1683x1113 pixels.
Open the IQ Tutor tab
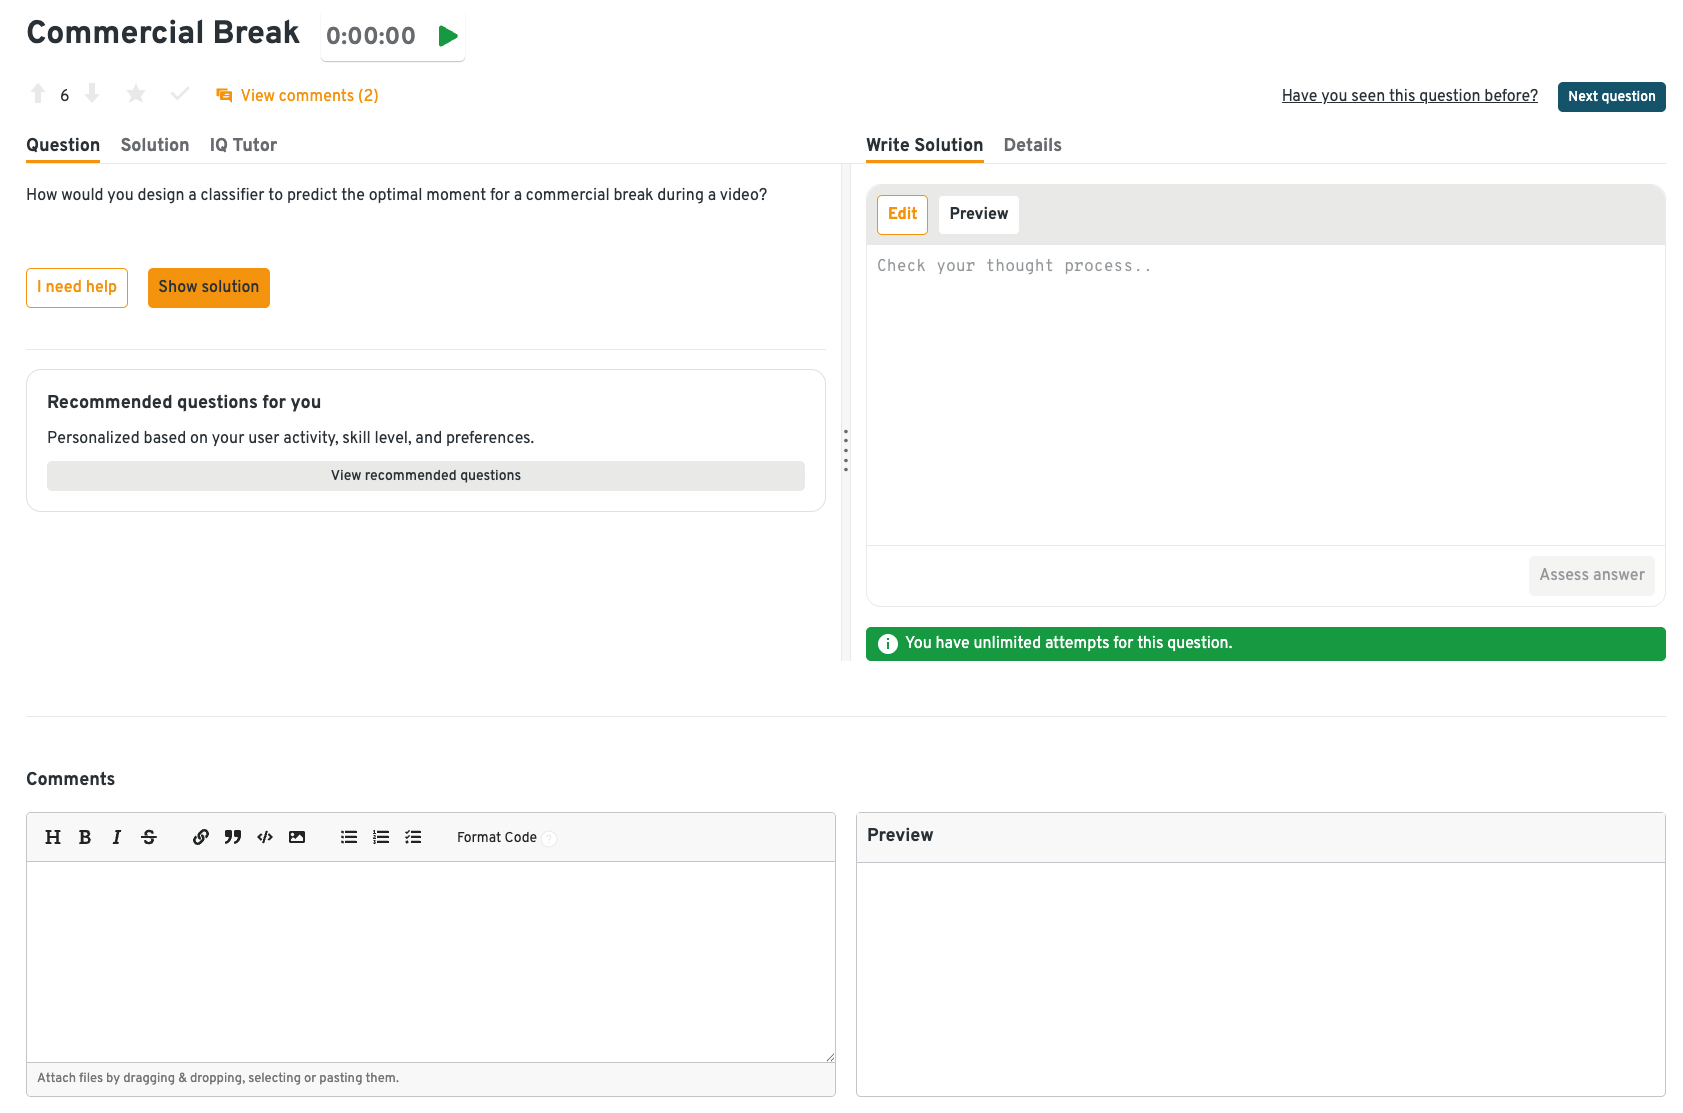coord(243,145)
